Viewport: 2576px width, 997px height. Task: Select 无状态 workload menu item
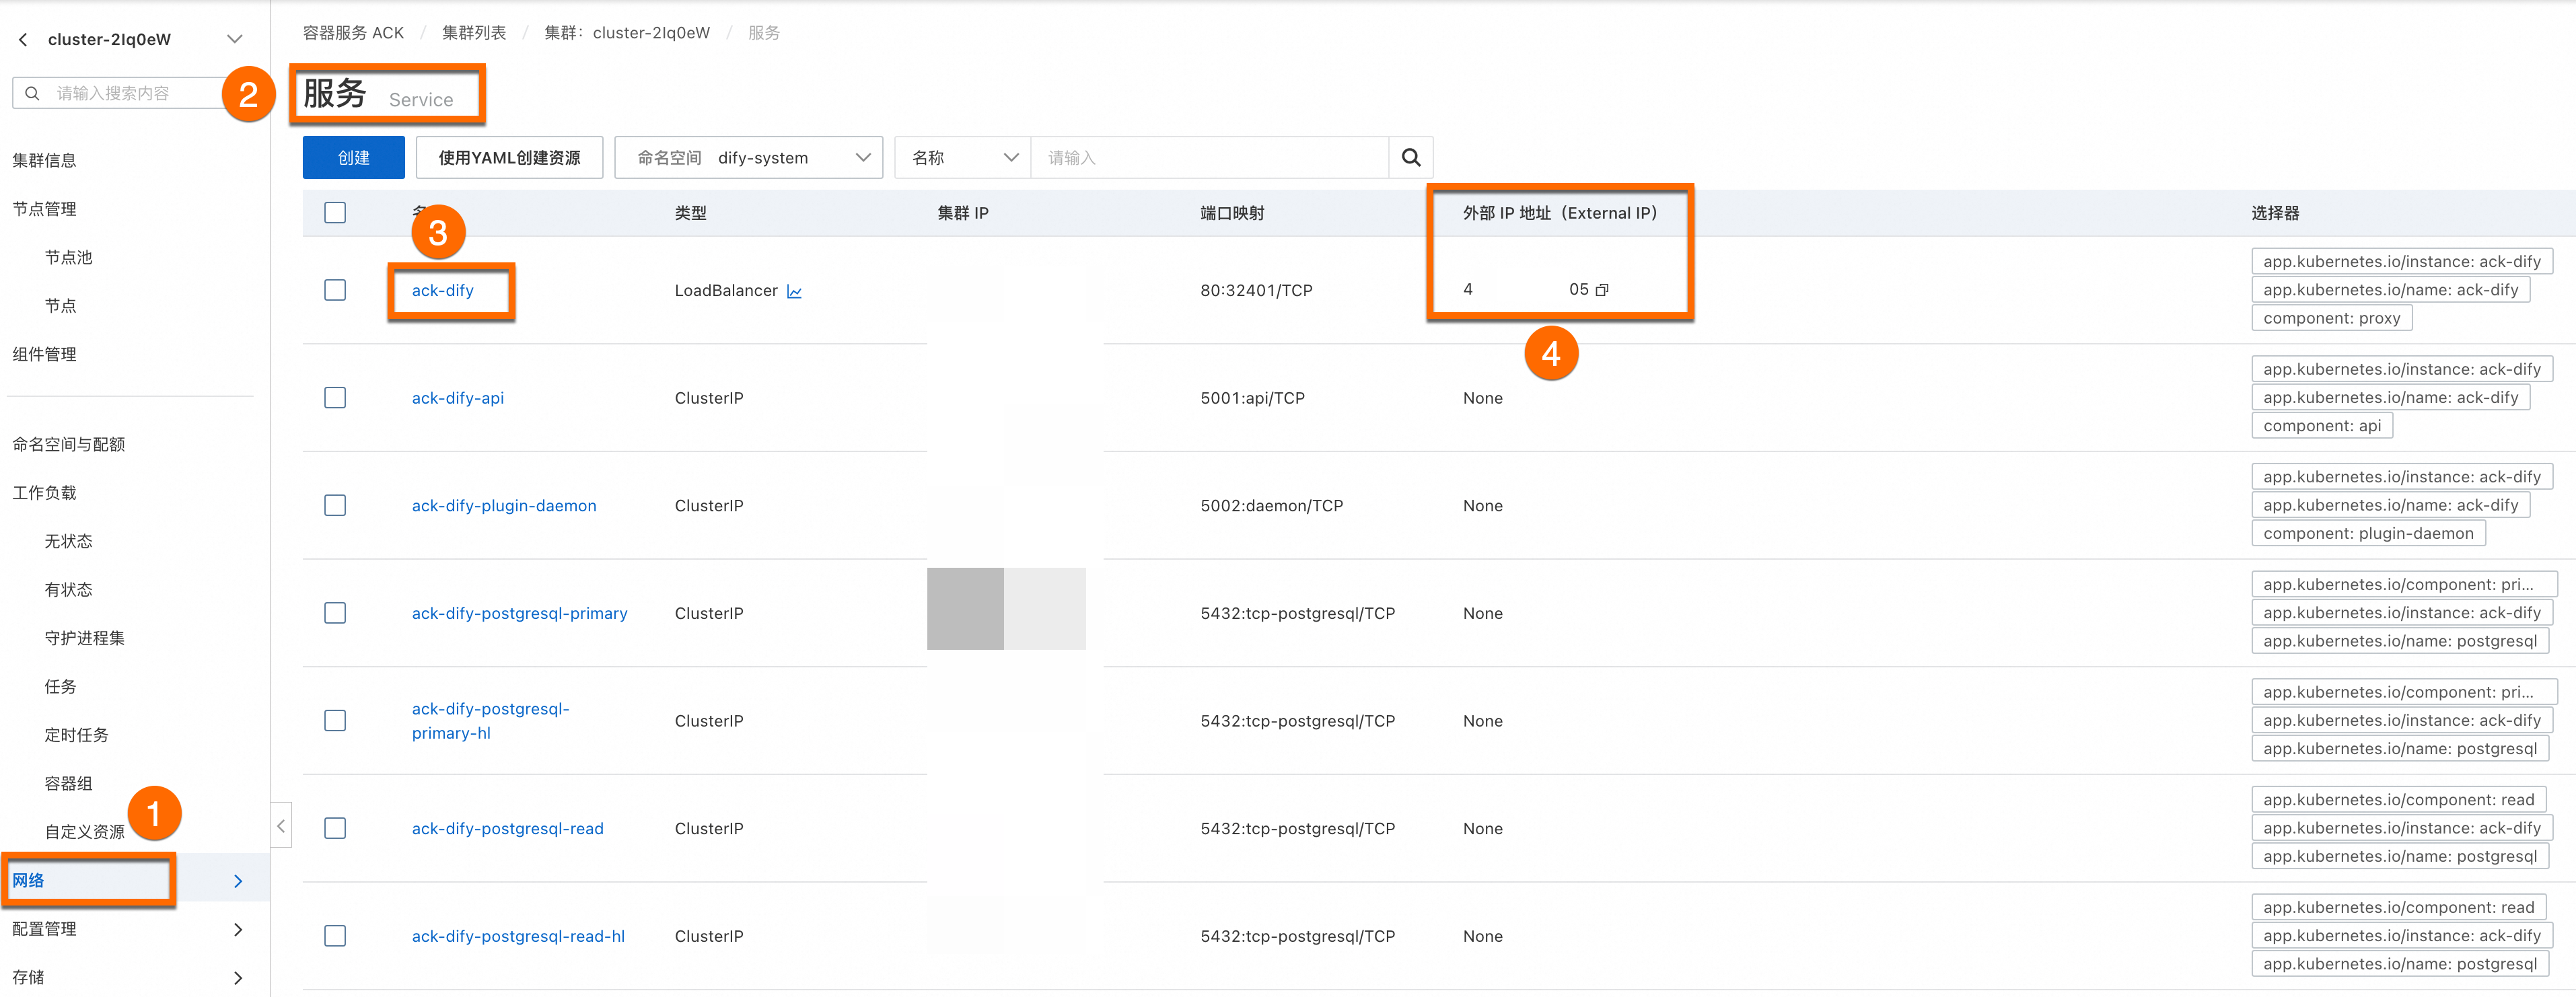pos(68,541)
